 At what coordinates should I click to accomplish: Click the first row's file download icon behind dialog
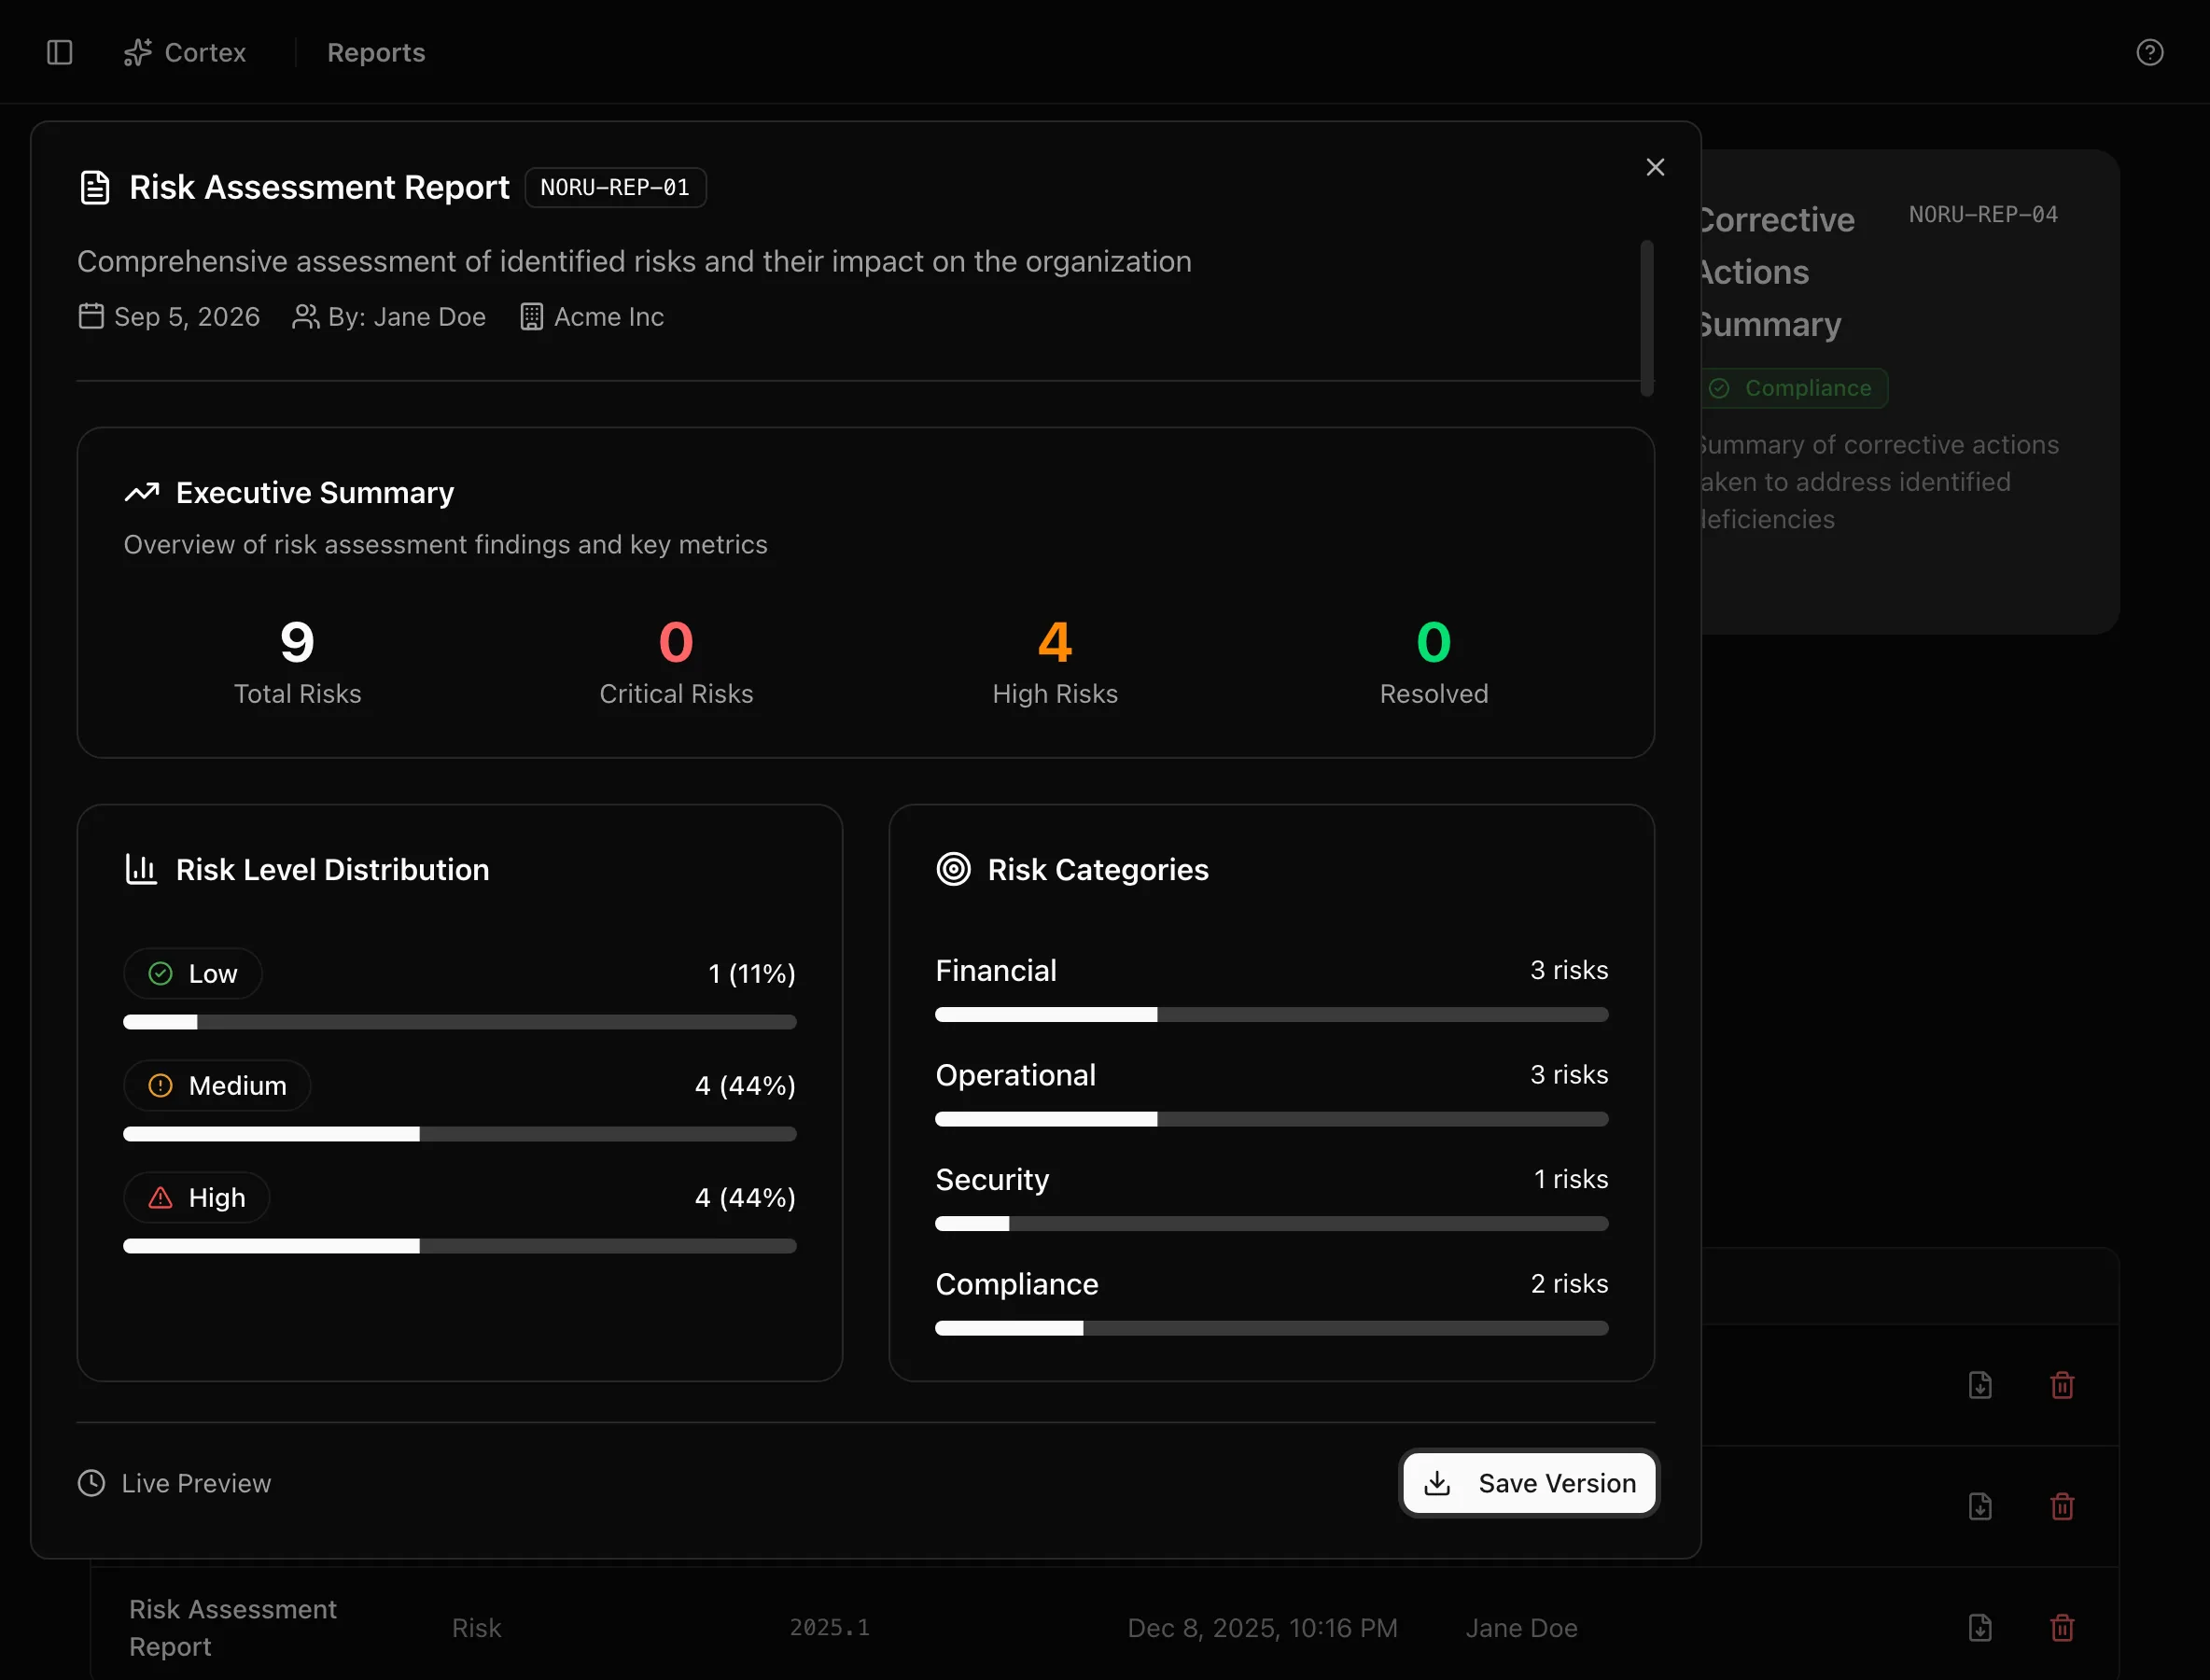[1980, 1385]
